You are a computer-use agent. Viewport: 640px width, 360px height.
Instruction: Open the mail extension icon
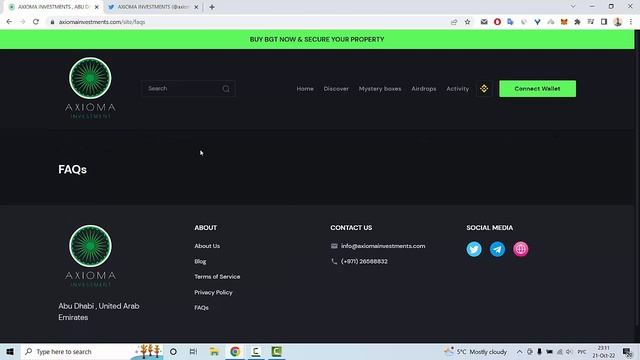tap(484, 22)
